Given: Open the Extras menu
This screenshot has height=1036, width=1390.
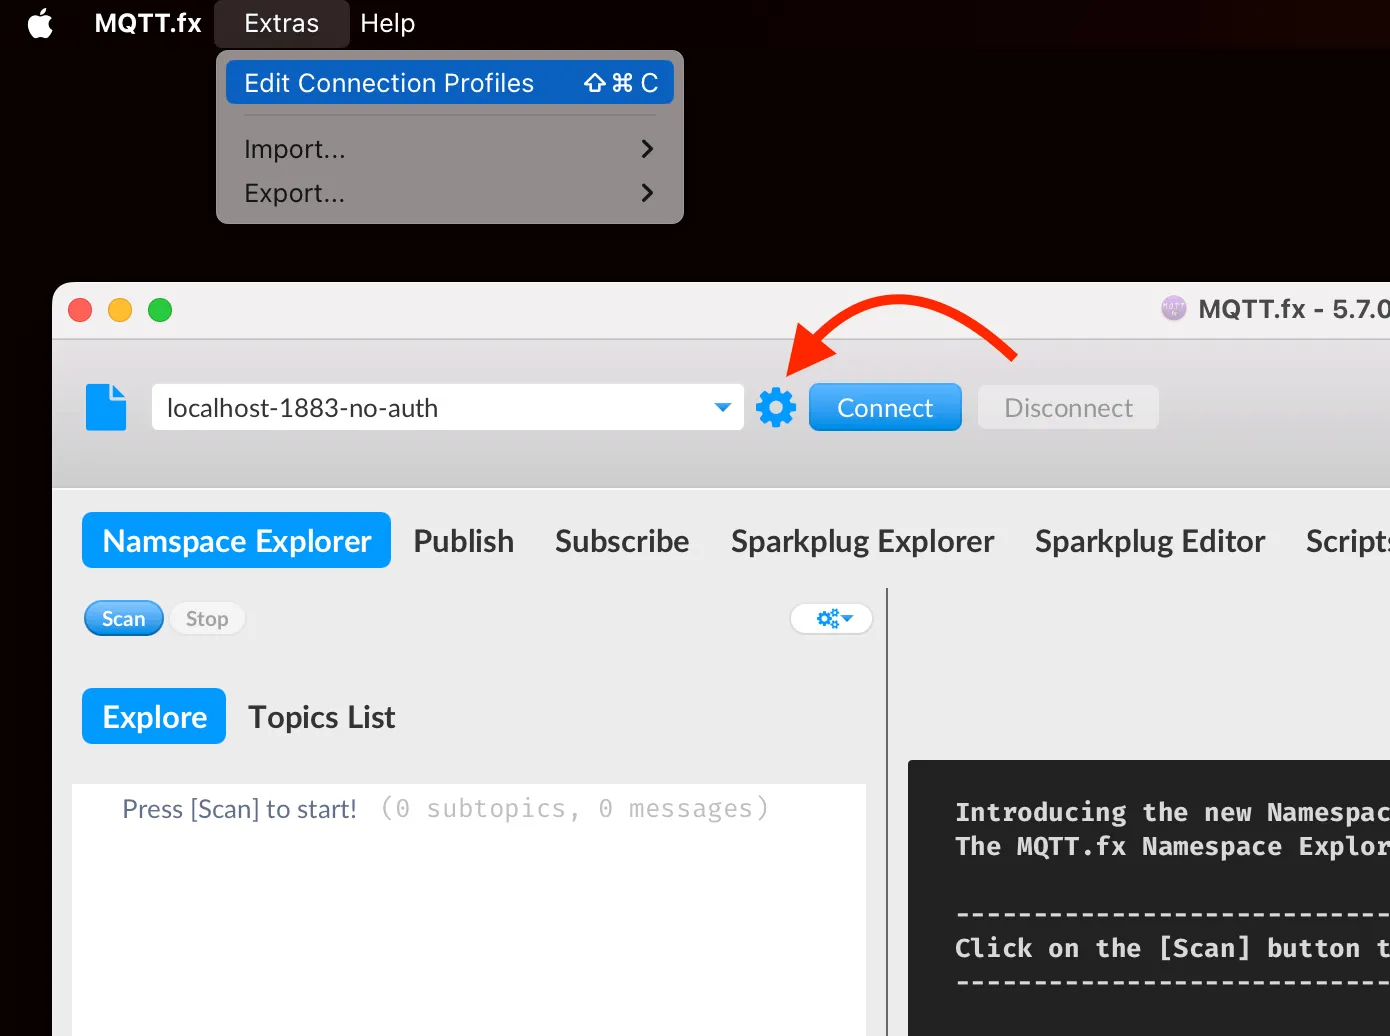Looking at the screenshot, I should (x=282, y=23).
